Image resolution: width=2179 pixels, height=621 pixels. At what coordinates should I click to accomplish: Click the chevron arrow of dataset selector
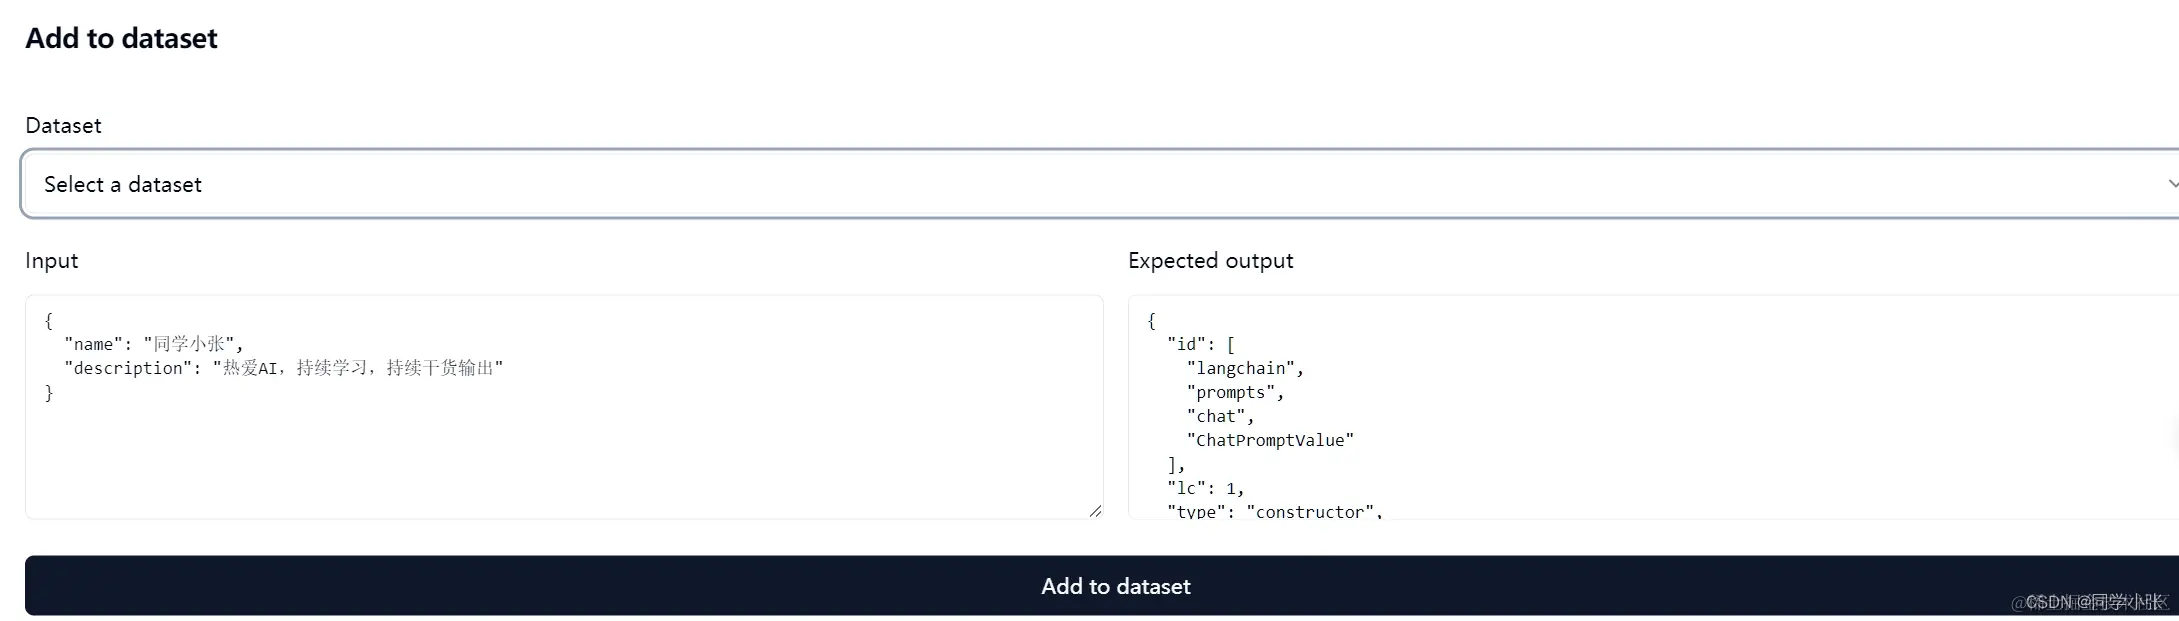[2171, 184]
